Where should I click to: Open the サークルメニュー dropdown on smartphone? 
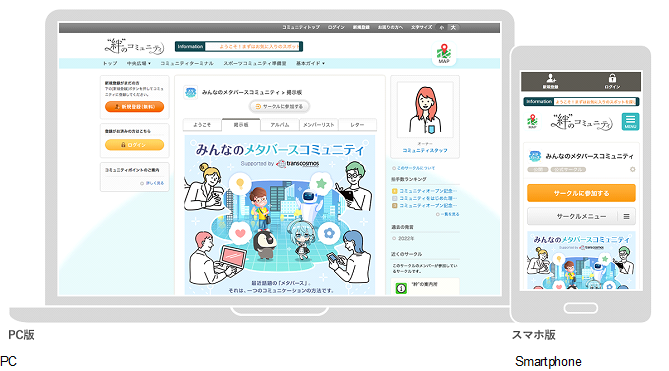581,216
